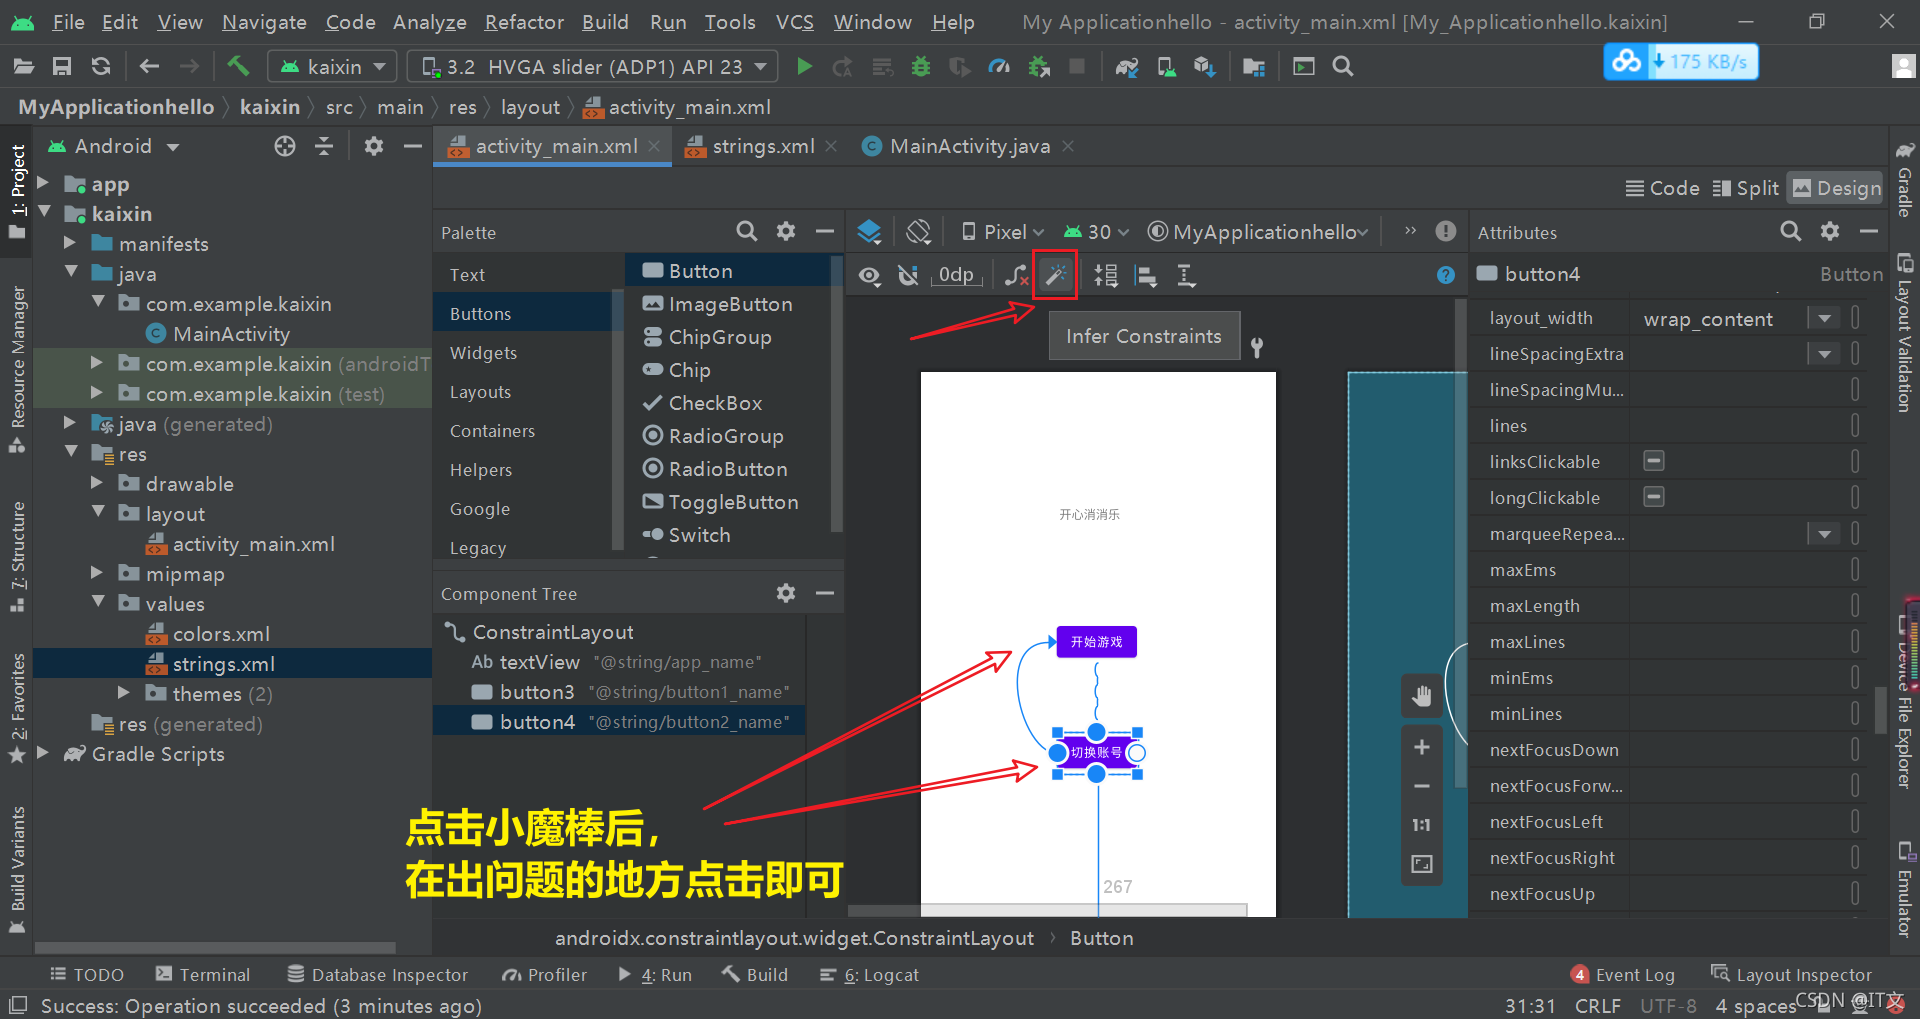
Task: Switch to the strings.xml tab
Action: coord(763,146)
